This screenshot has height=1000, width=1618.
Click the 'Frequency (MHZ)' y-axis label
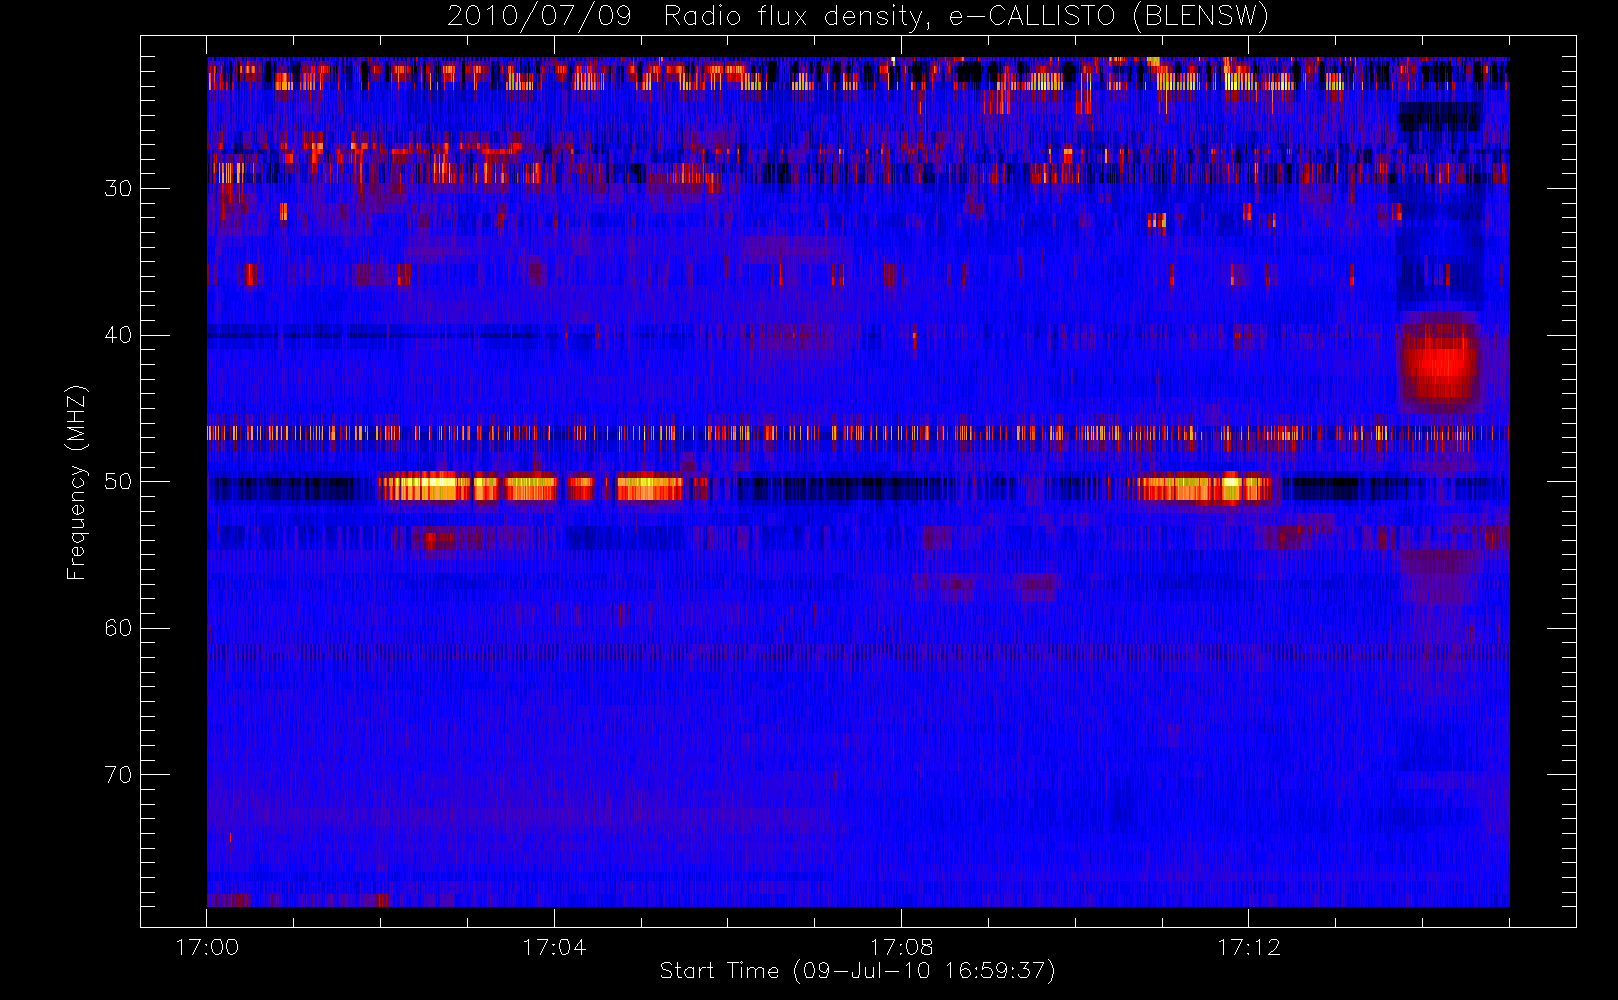point(76,482)
